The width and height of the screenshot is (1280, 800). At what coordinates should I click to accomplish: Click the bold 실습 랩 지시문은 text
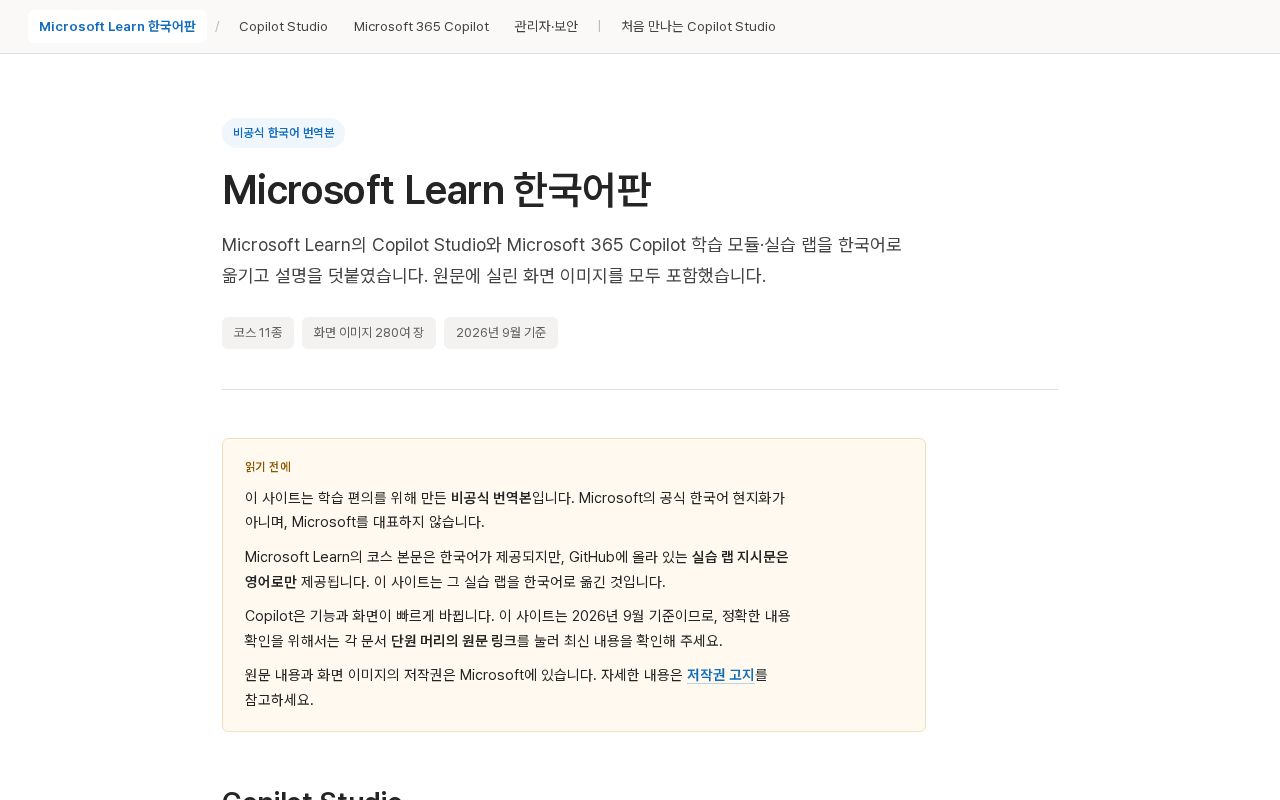(740, 557)
